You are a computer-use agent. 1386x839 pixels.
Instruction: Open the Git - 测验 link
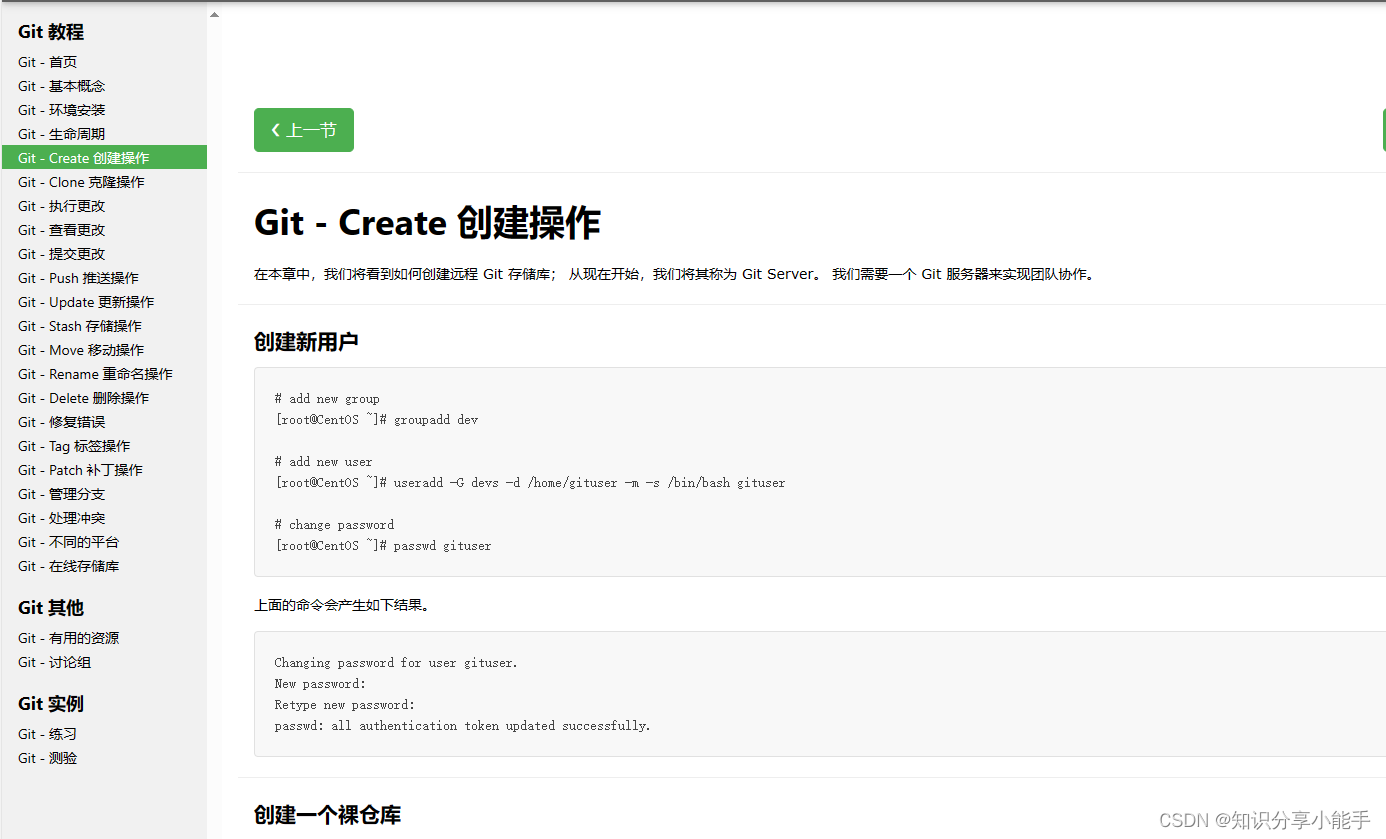[47, 758]
